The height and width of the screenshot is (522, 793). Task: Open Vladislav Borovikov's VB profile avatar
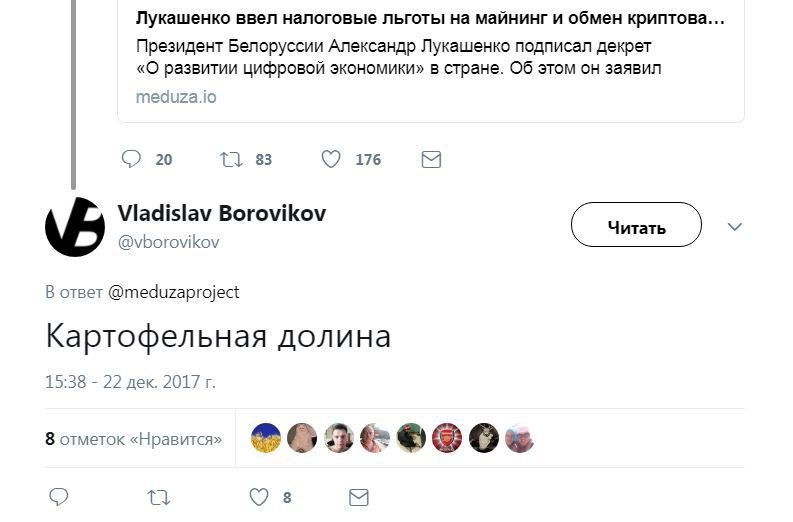(x=75, y=226)
